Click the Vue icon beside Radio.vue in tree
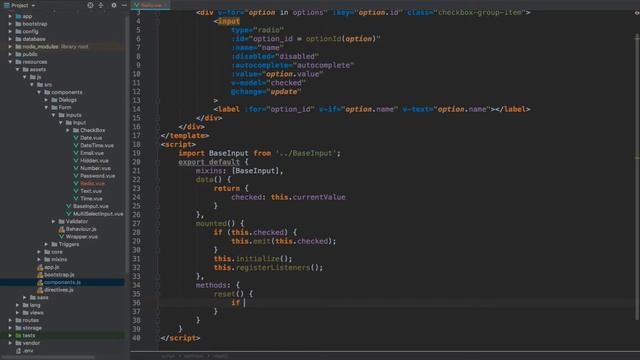This screenshot has height=360, width=640. pos(76,183)
